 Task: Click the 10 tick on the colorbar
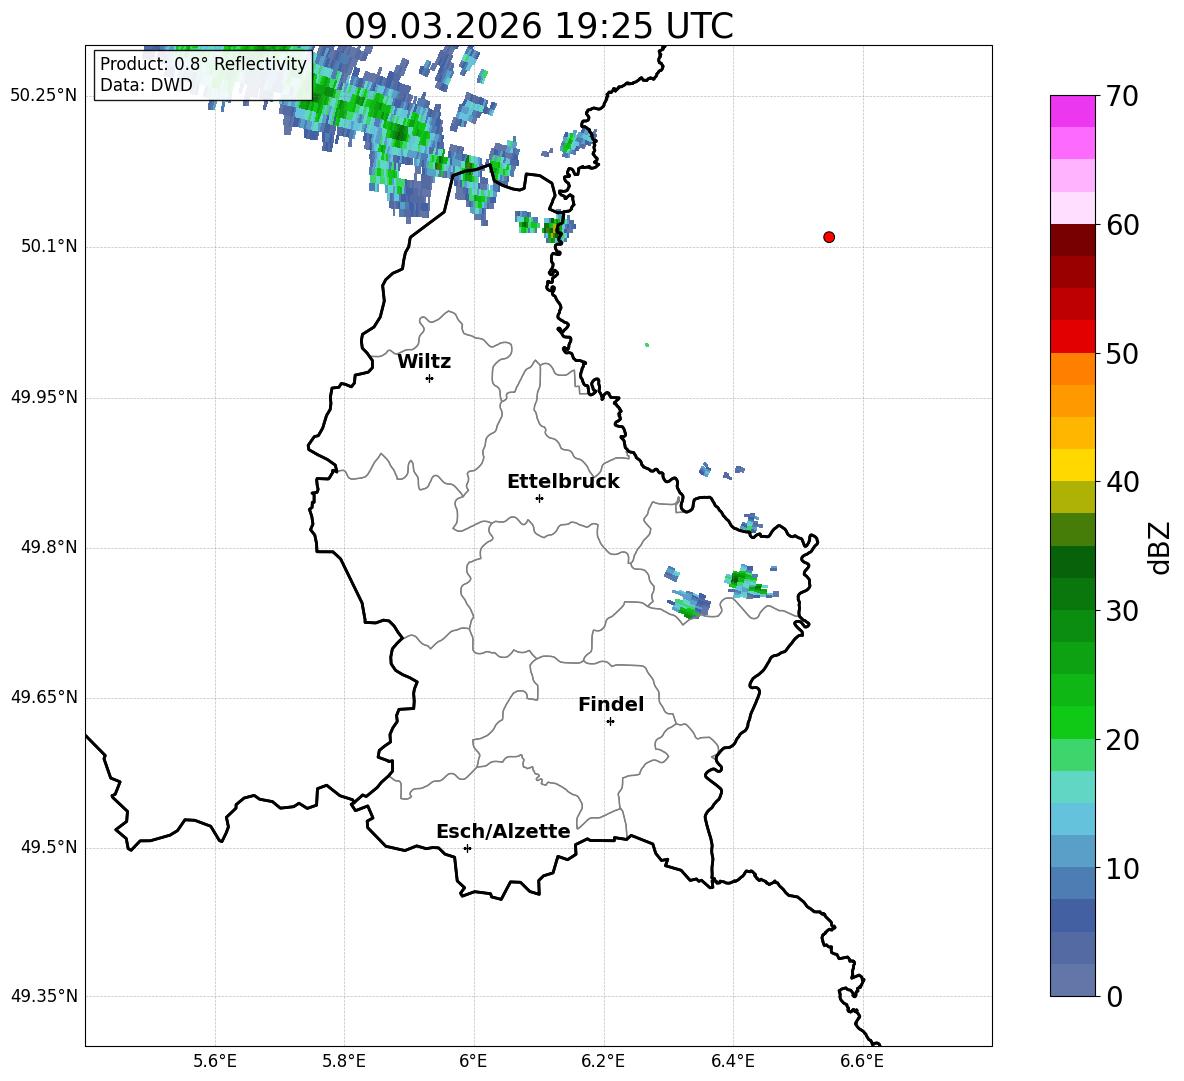click(x=1122, y=868)
